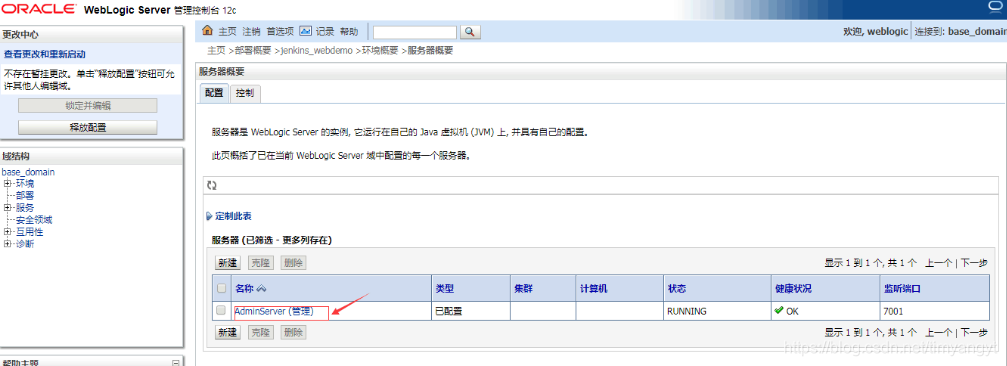Image resolution: width=1007 pixels, height=366 pixels.
Task: Select 安全领域 in domain tree
Action: 34,220
